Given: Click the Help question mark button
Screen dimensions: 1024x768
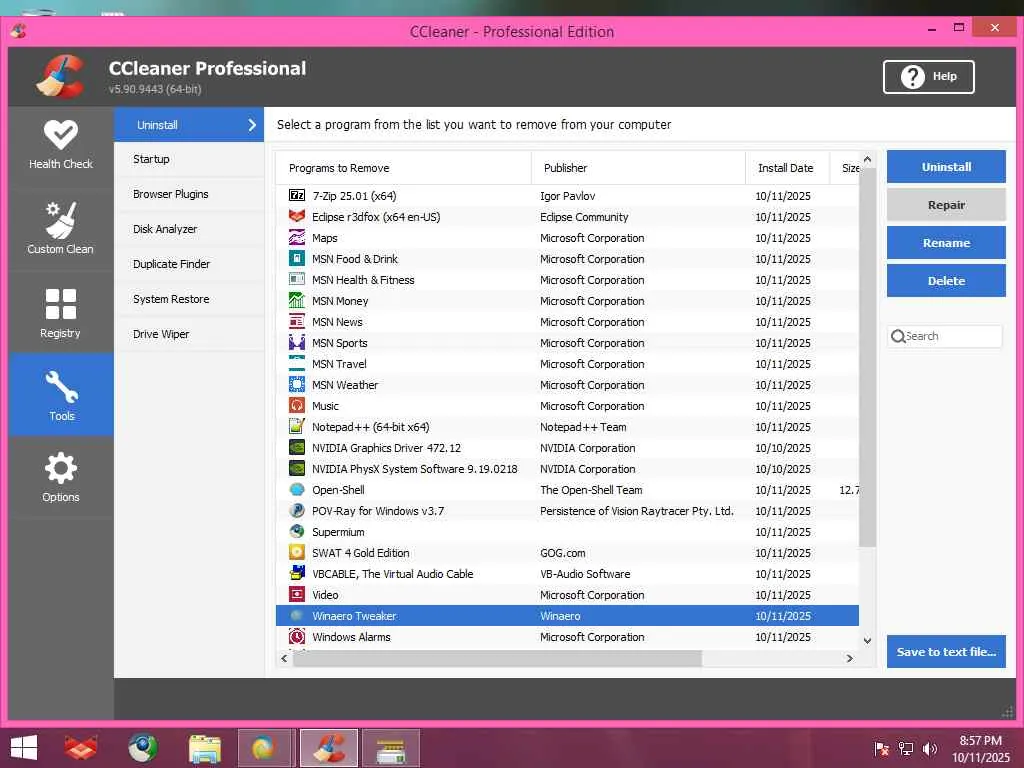Looking at the screenshot, I should click(x=928, y=77).
